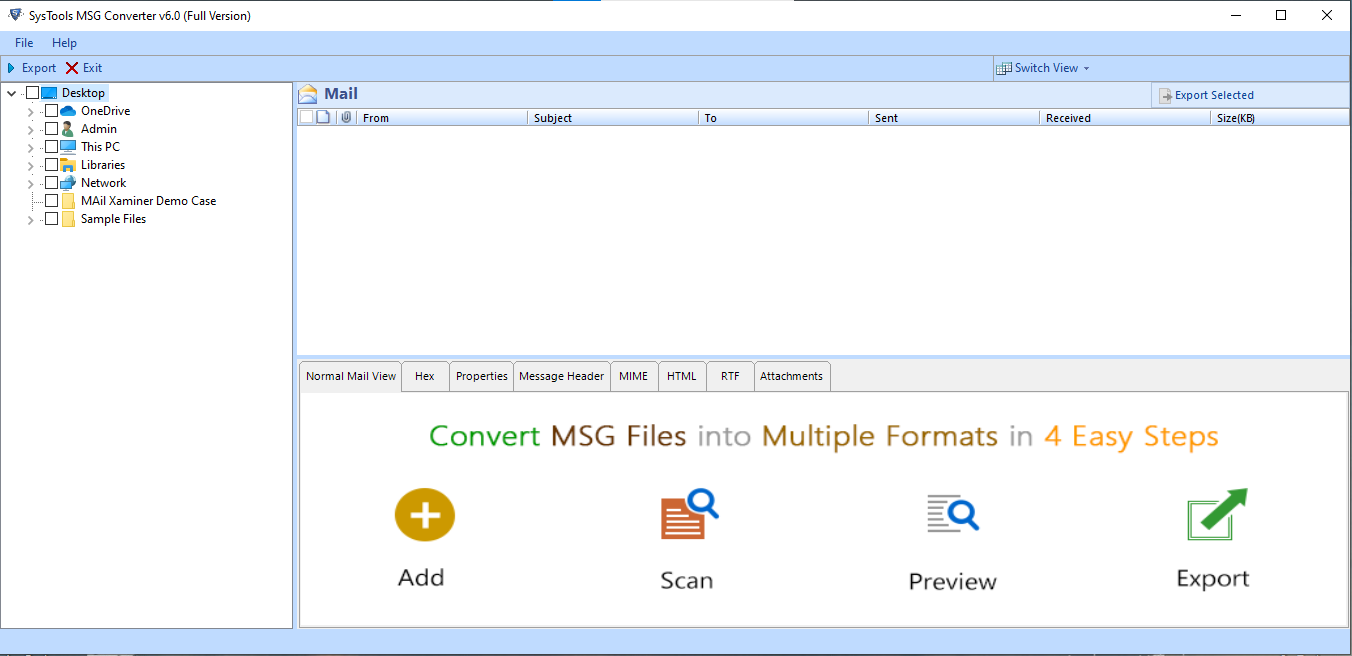The height and width of the screenshot is (656, 1352).
Task: Click the Mail envelope icon
Action: point(308,94)
